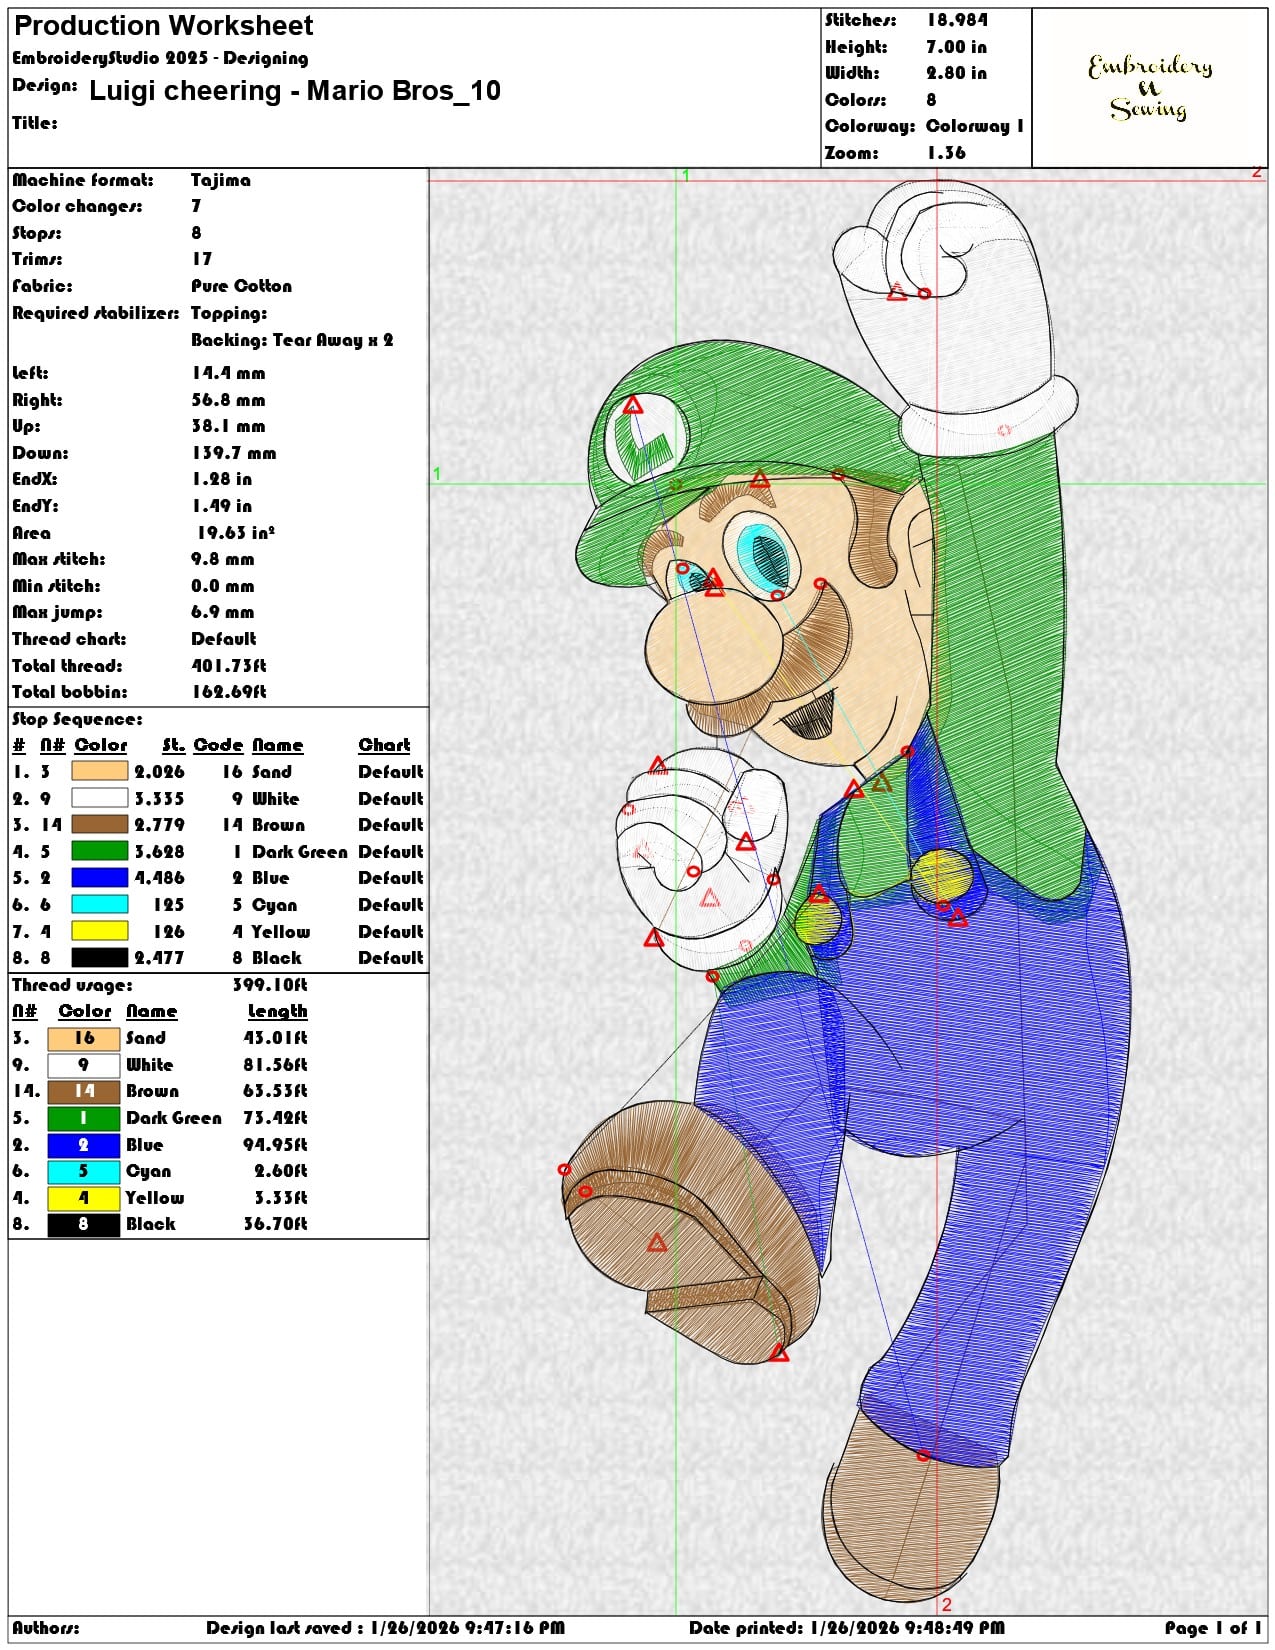Select Black thread length 36.70ft
The image size is (1275, 1650).
(275, 1224)
